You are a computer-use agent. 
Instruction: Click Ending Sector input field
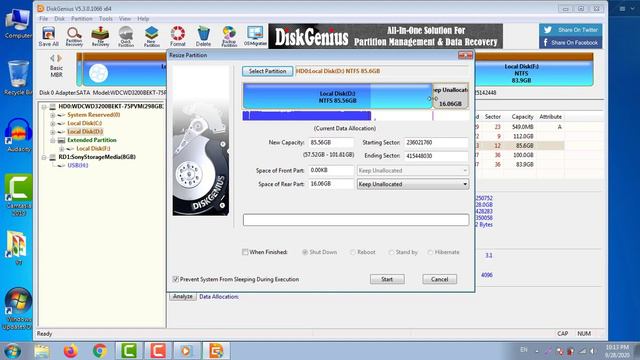pos(436,156)
